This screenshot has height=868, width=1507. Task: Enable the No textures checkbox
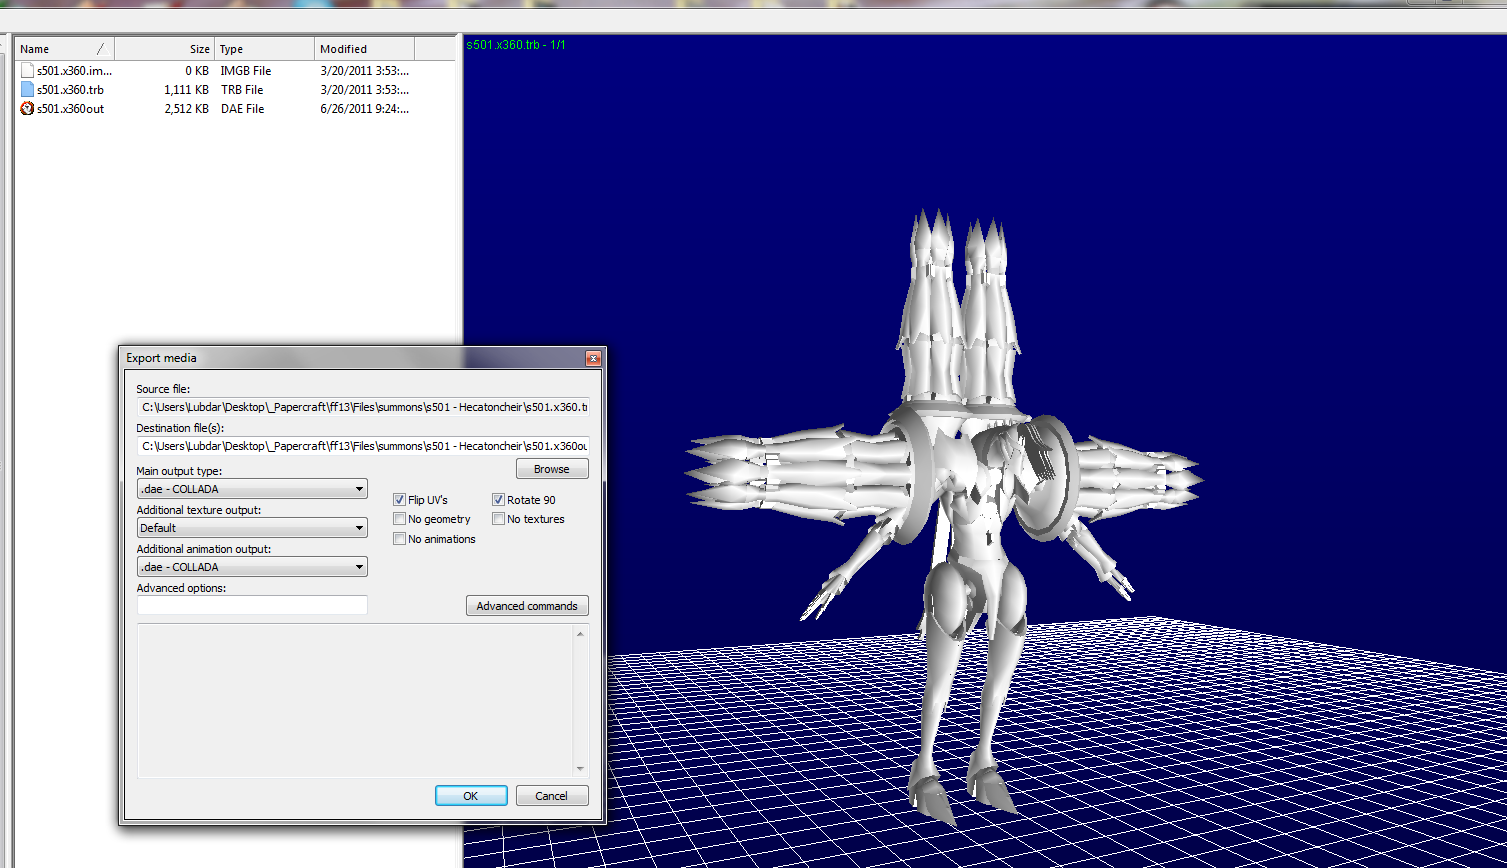(x=498, y=519)
